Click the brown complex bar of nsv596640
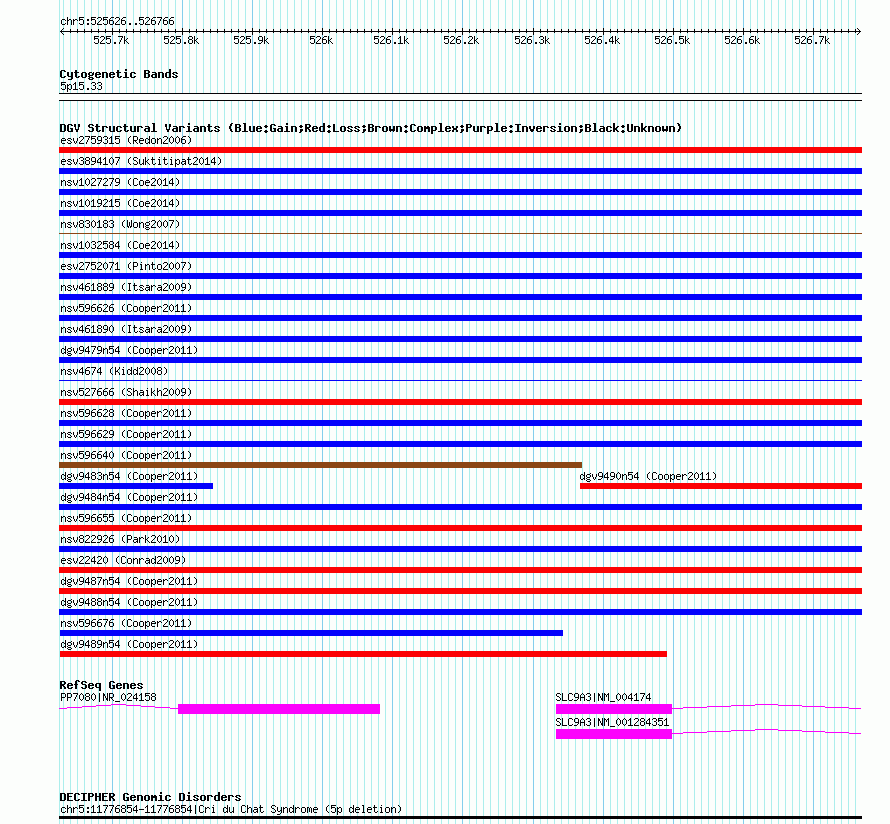Screen dimensions: 890x824 tap(321, 465)
